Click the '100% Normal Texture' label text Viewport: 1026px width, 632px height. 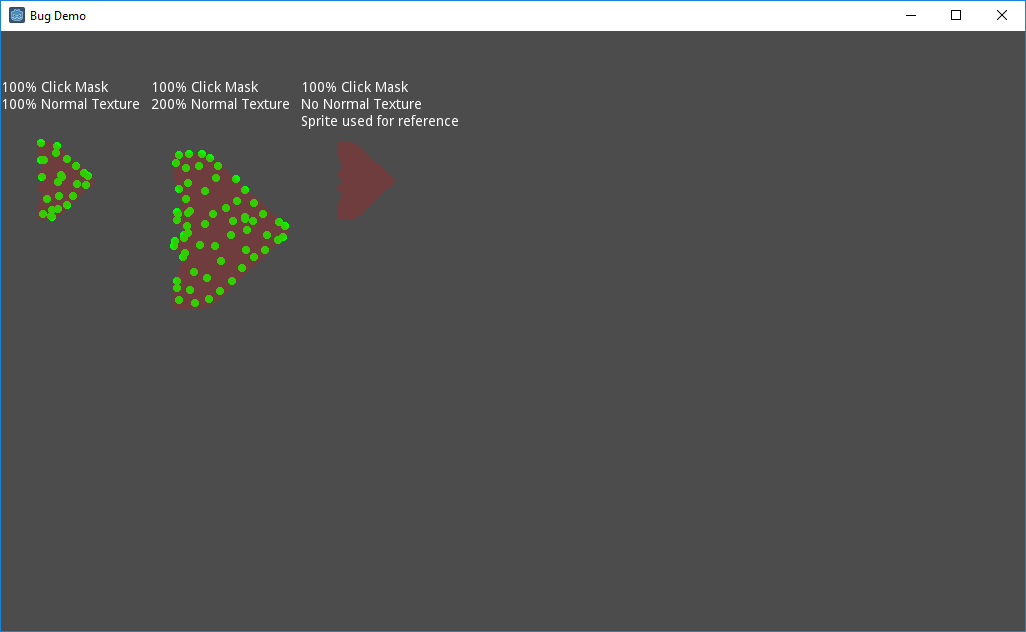point(70,103)
